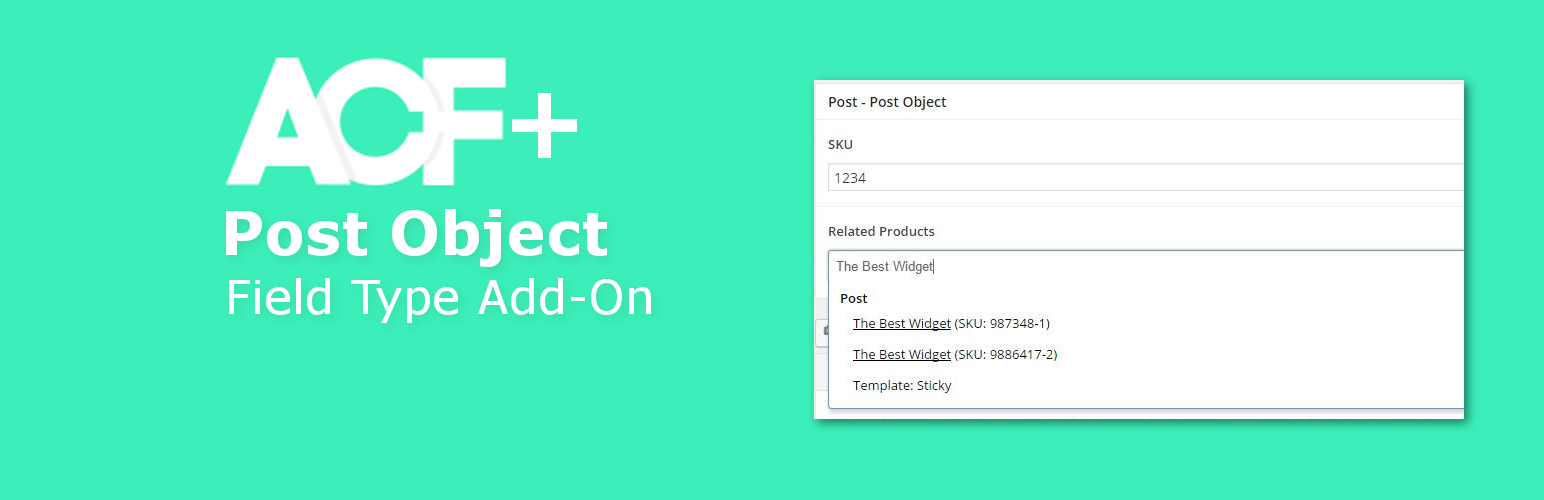Click the partially hidden button left of dropdown
Screen dimensions: 1544x500
tap(821, 331)
